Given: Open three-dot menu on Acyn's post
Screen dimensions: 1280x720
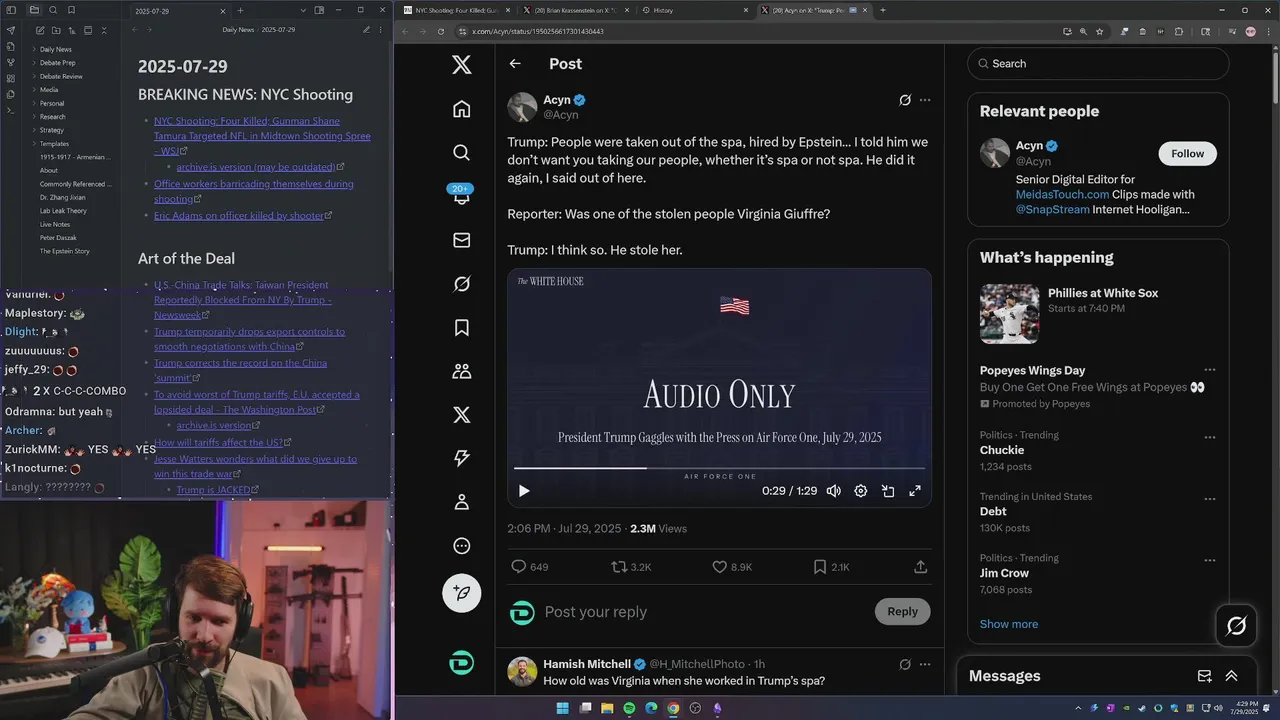Looking at the screenshot, I should click(925, 100).
